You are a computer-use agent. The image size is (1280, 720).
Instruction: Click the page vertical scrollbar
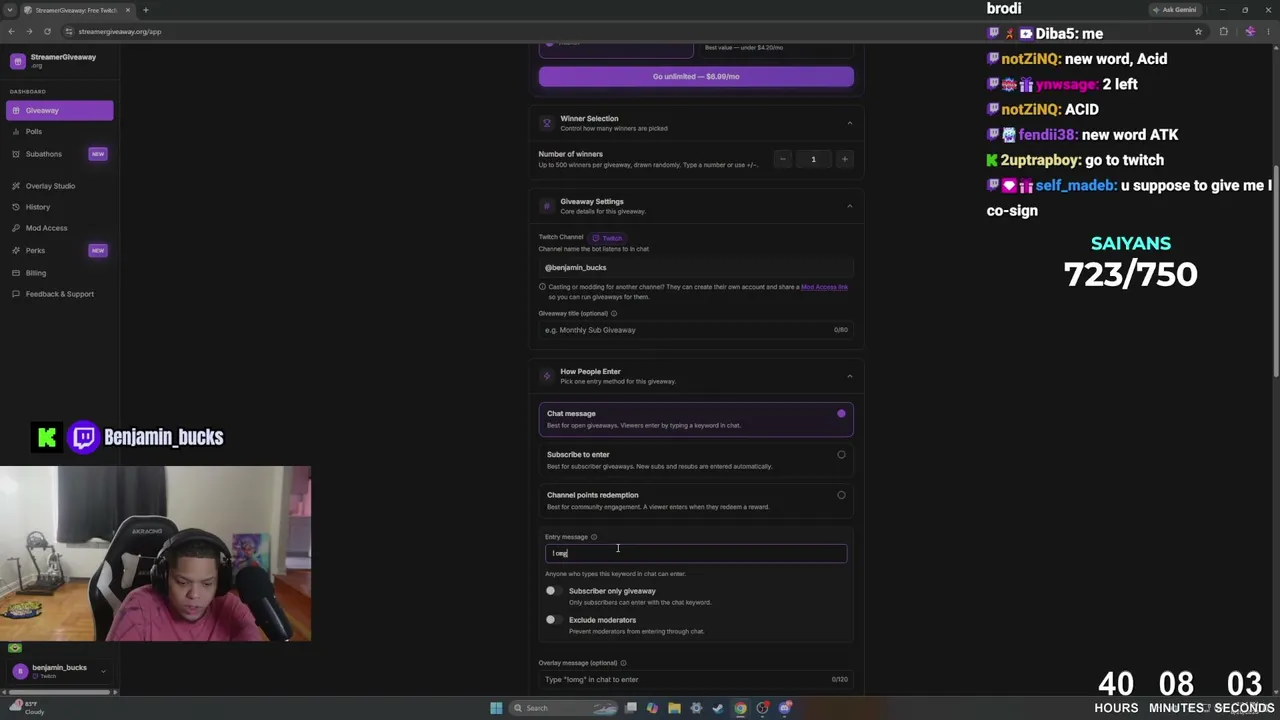(1275, 270)
